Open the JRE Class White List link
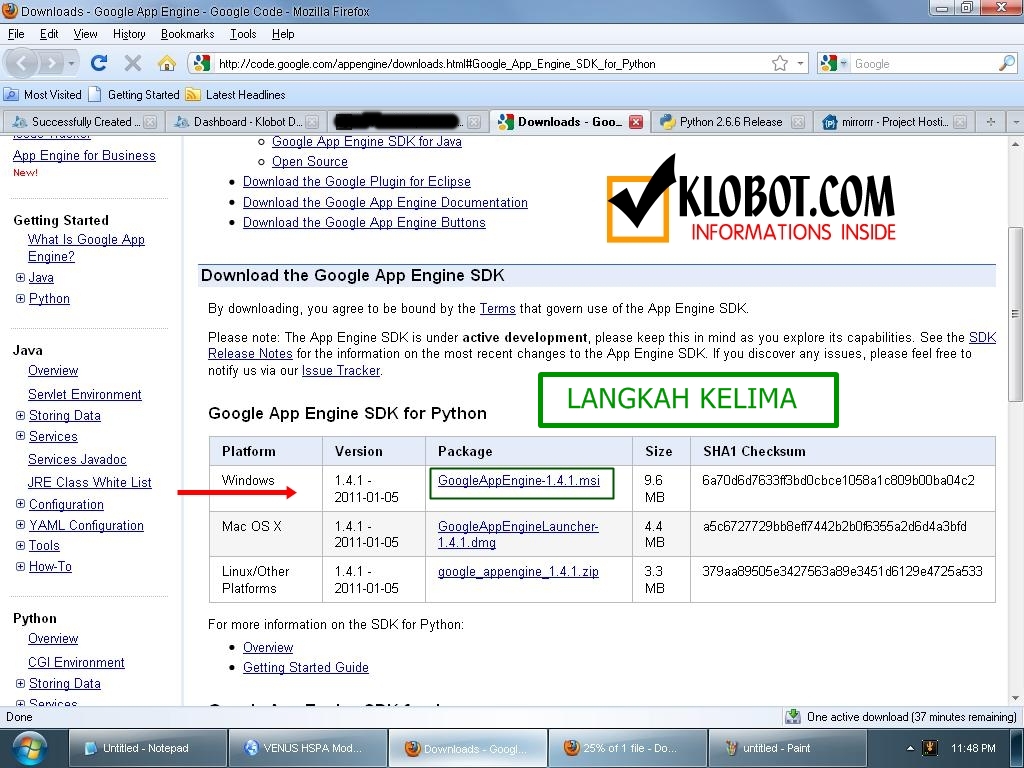 (x=89, y=483)
